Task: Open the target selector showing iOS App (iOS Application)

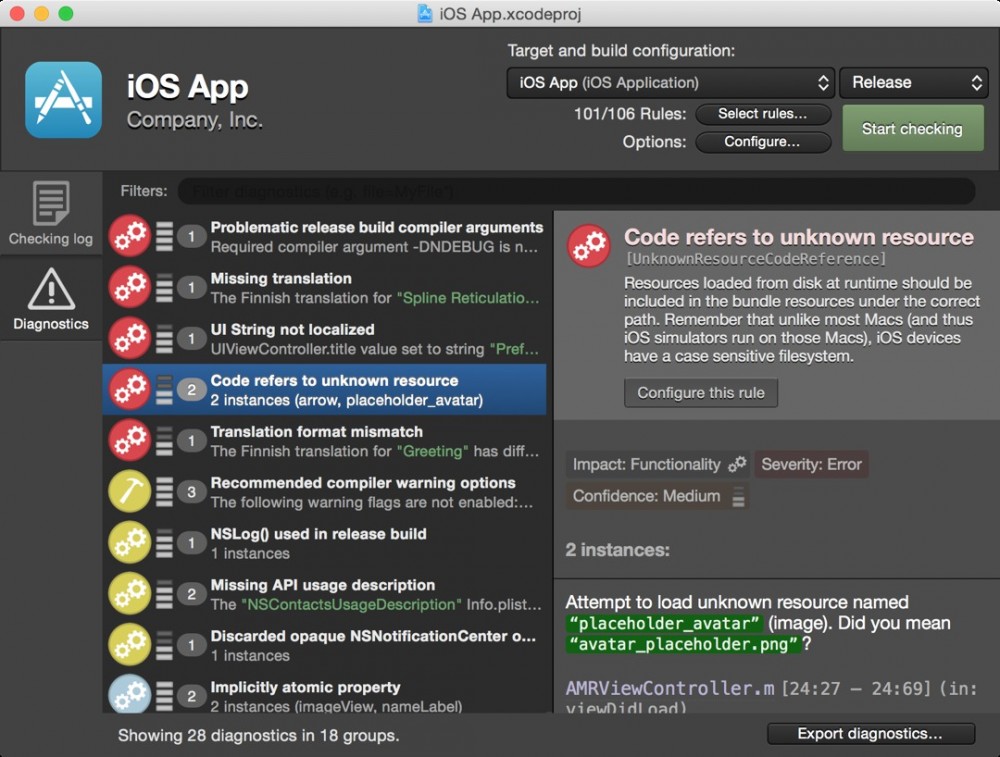Action: coord(670,83)
